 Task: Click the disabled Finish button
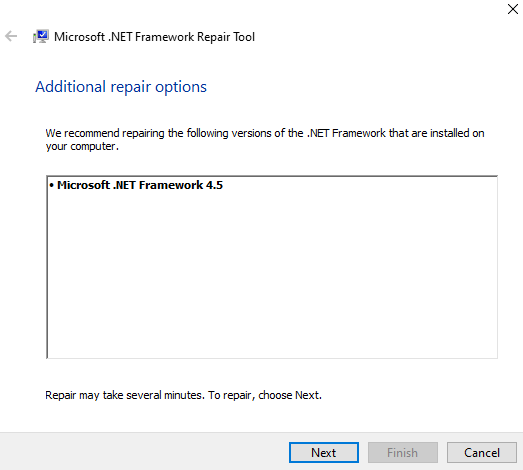[x=403, y=452]
